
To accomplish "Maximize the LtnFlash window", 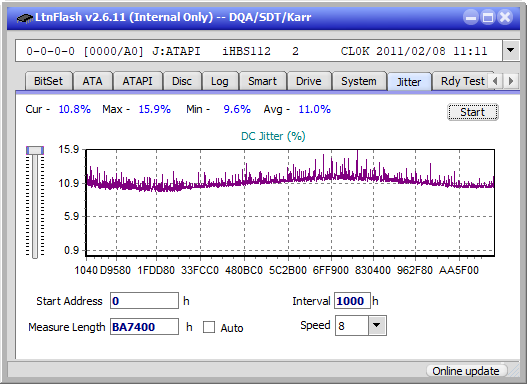I will 488,17.
